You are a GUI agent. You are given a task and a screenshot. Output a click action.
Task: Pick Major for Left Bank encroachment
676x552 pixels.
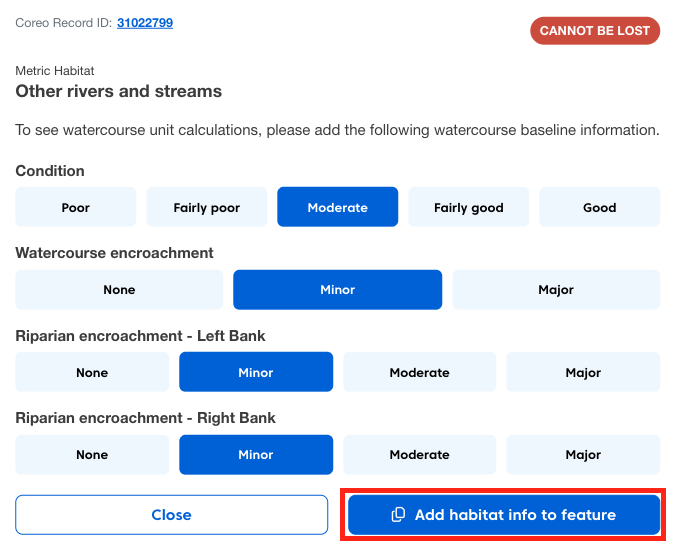[x=583, y=372]
